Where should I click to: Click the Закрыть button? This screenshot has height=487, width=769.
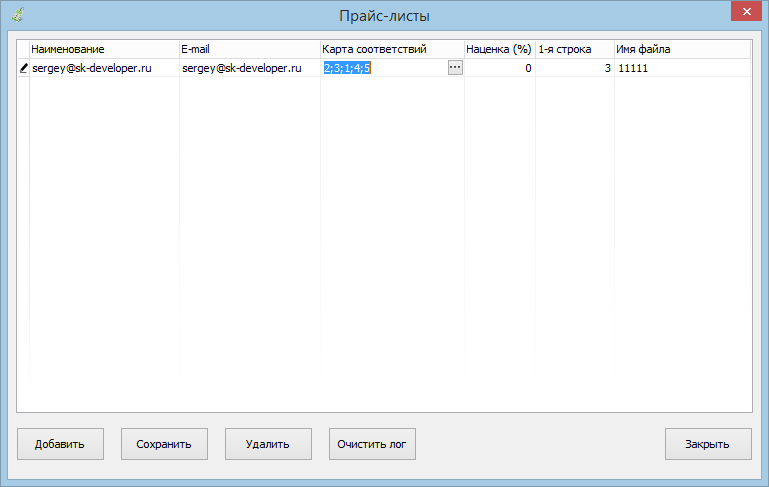(708, 444)
